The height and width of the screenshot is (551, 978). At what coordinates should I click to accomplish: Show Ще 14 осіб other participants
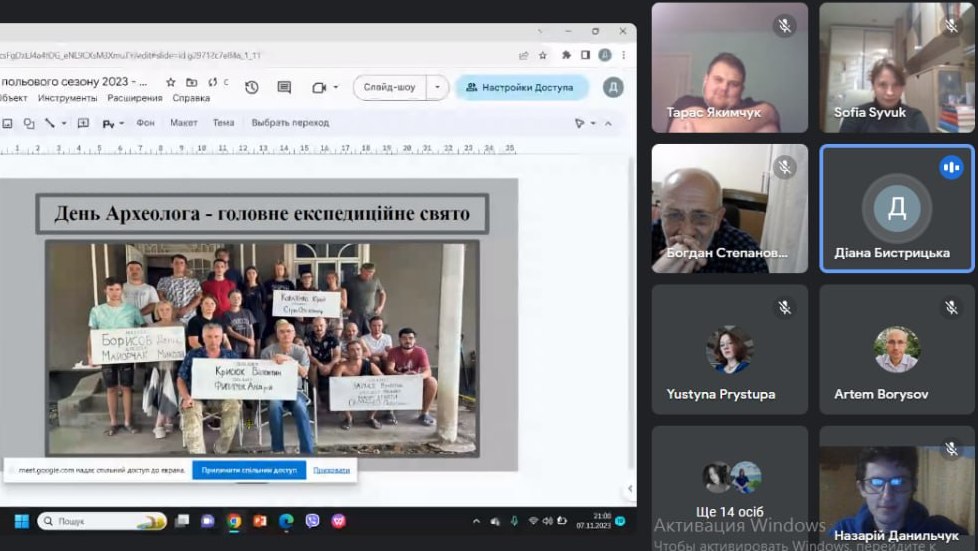click(730, 489)
